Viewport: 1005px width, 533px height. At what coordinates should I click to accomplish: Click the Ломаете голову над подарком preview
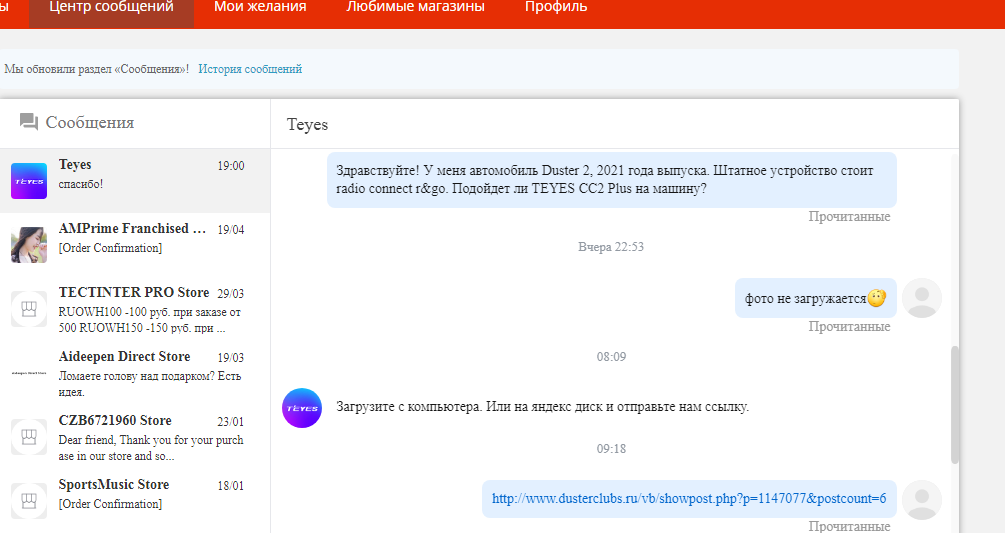(151, 384)
